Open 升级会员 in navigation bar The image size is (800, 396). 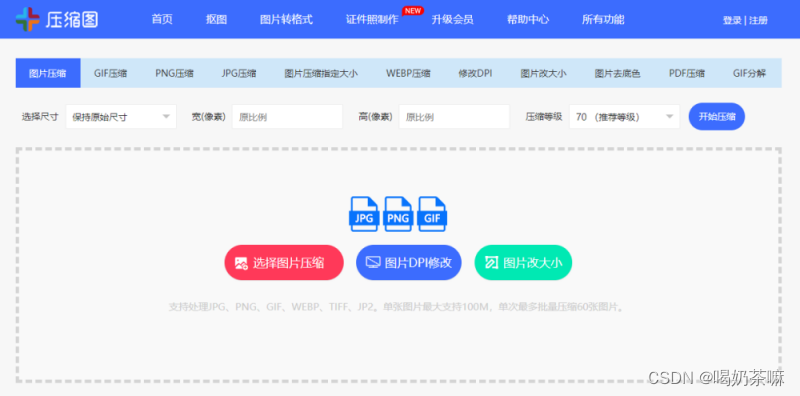point(453,20)
